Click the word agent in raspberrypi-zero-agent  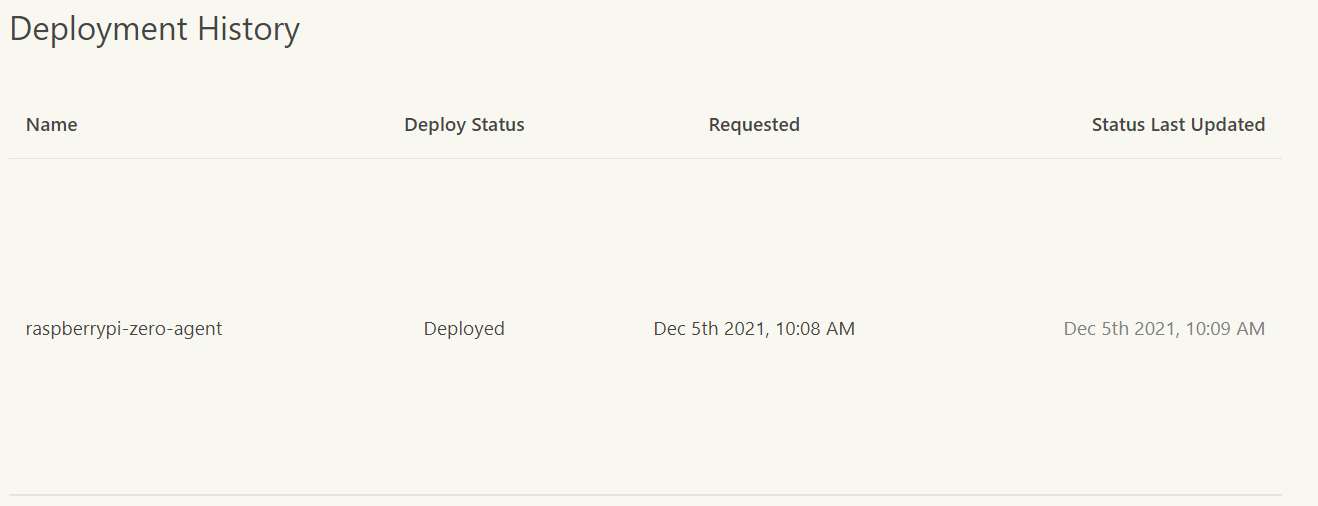point(197,330)
